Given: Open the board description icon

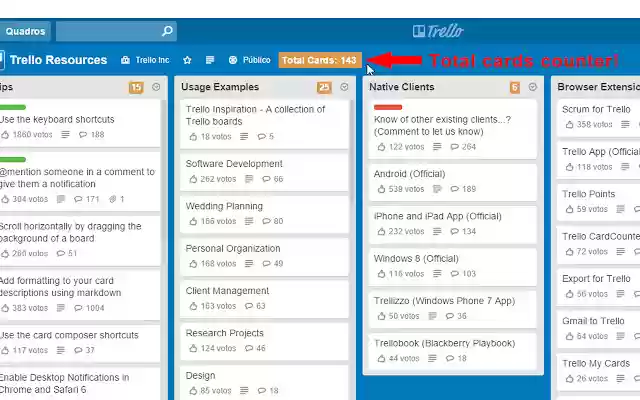Looking at the screenshot, I should coord(210,60).
